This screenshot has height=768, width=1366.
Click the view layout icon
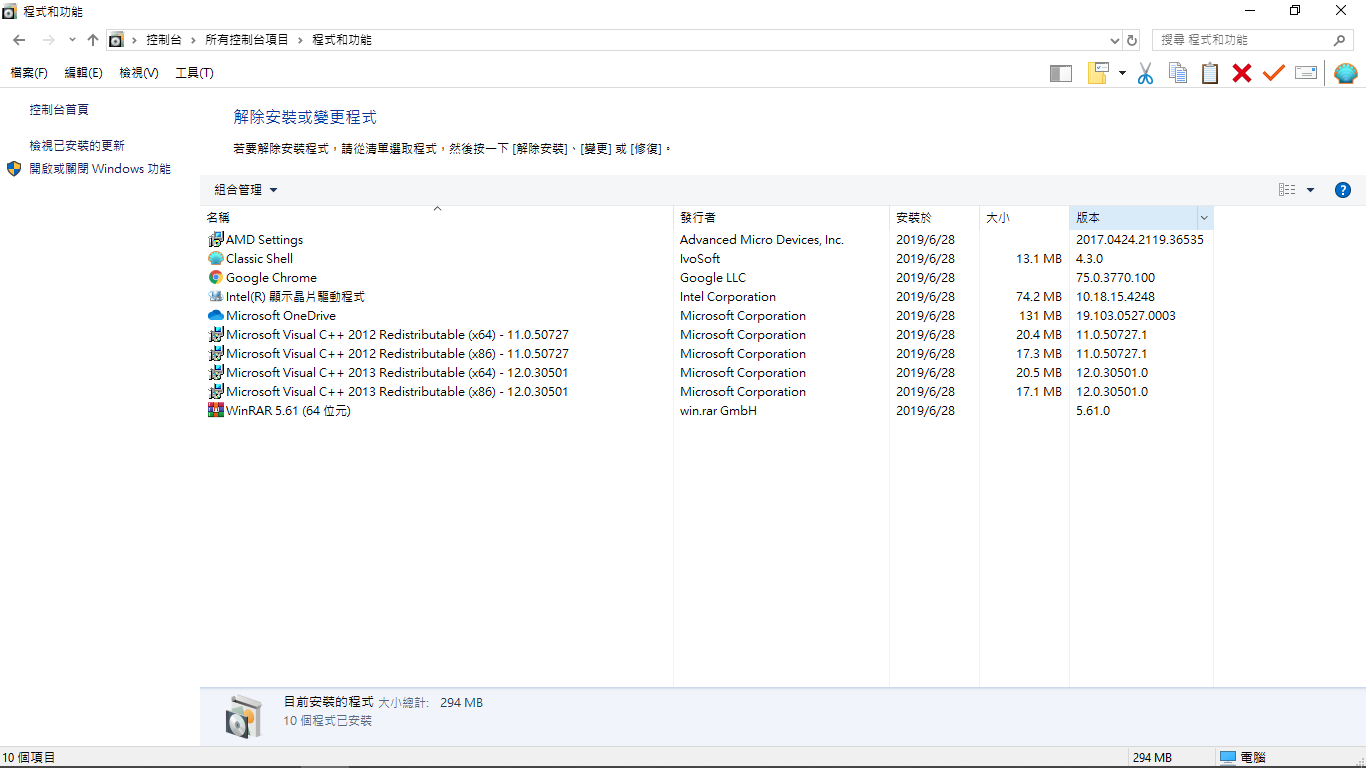coord(1287,190)
